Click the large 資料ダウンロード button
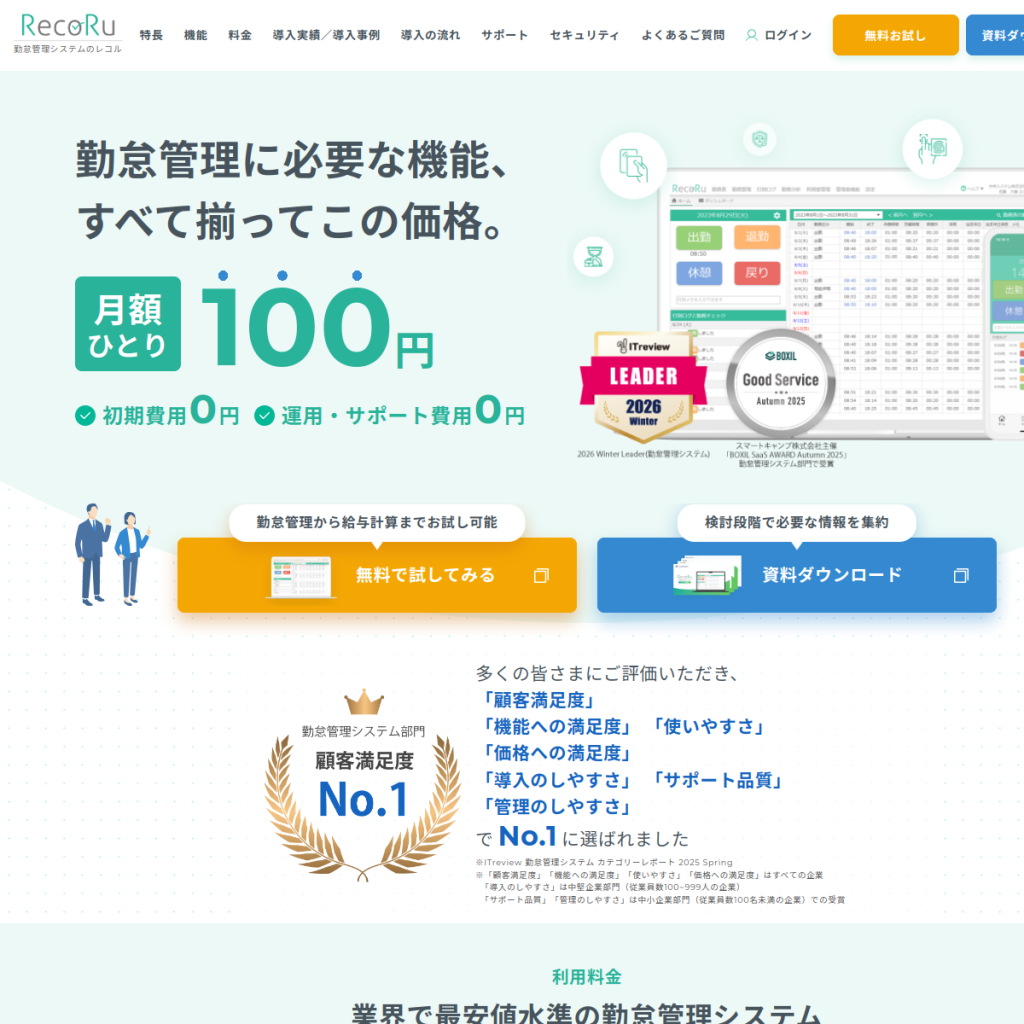The width and height of the screenshot is (1024, 1024). pyautogui.click(x=797, y=575)
